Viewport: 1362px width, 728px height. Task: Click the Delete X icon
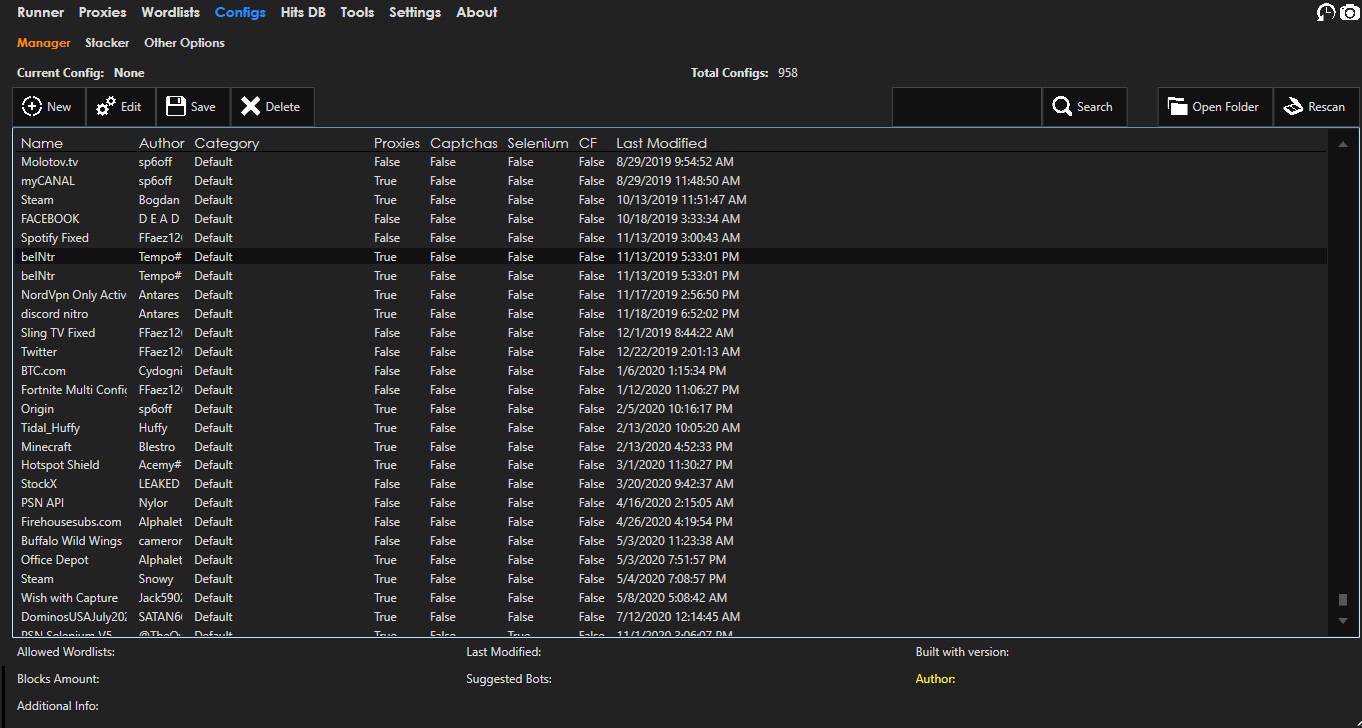(x=250, y=107)
